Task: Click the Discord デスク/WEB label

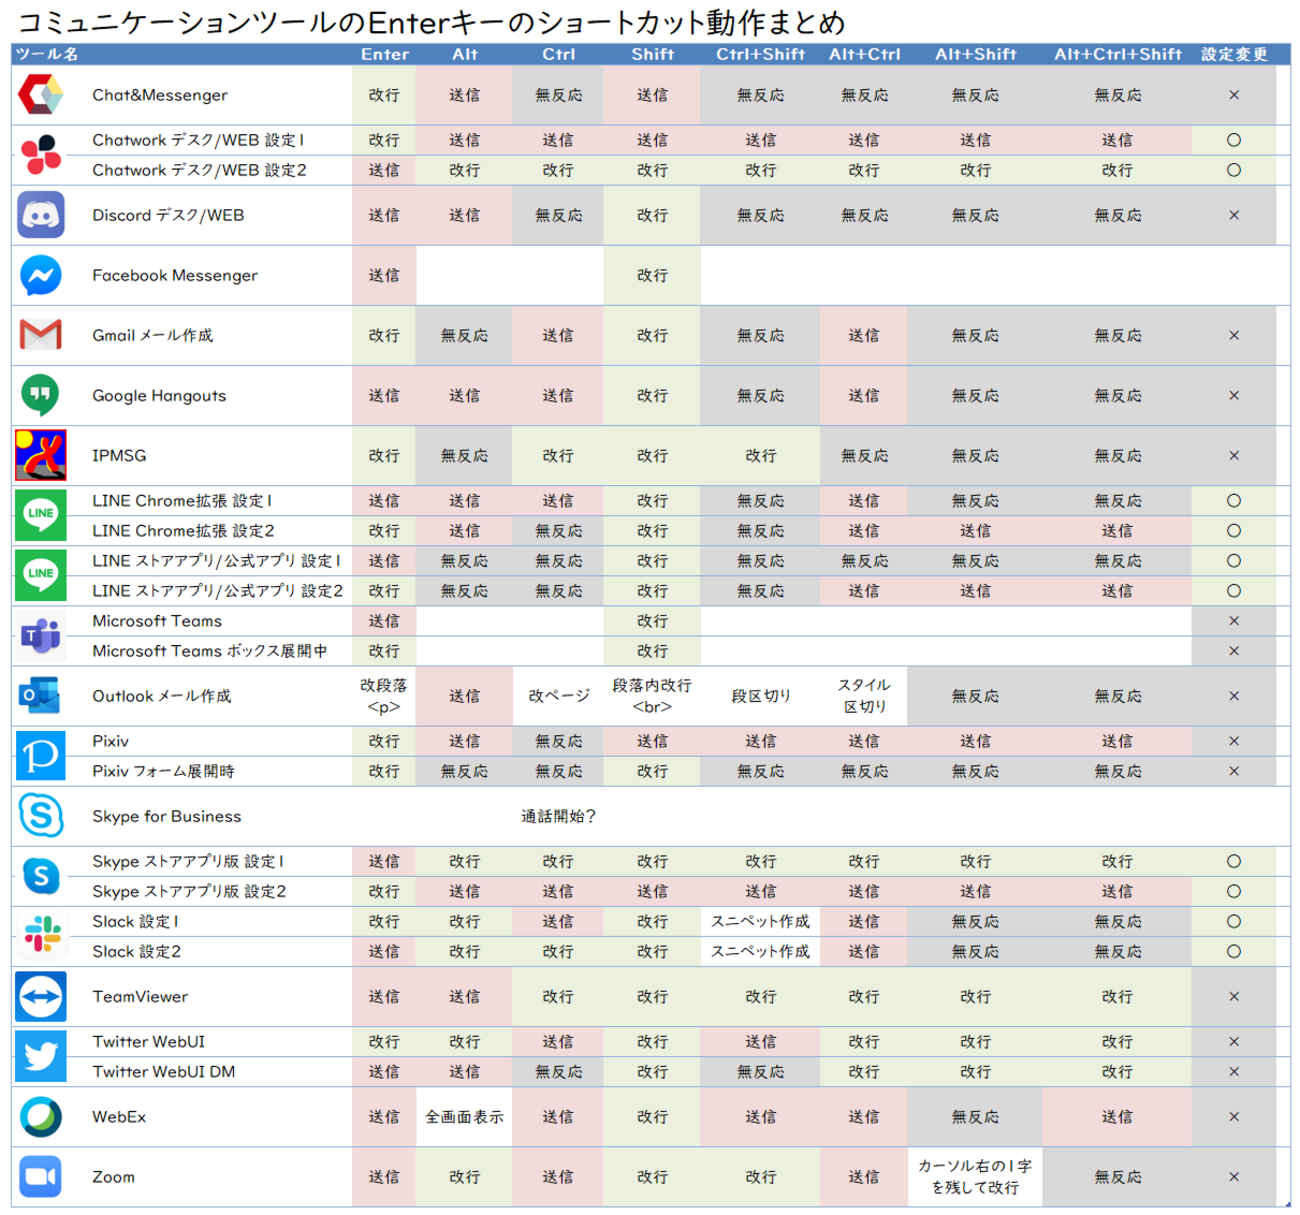Action: tap(168, 215)
